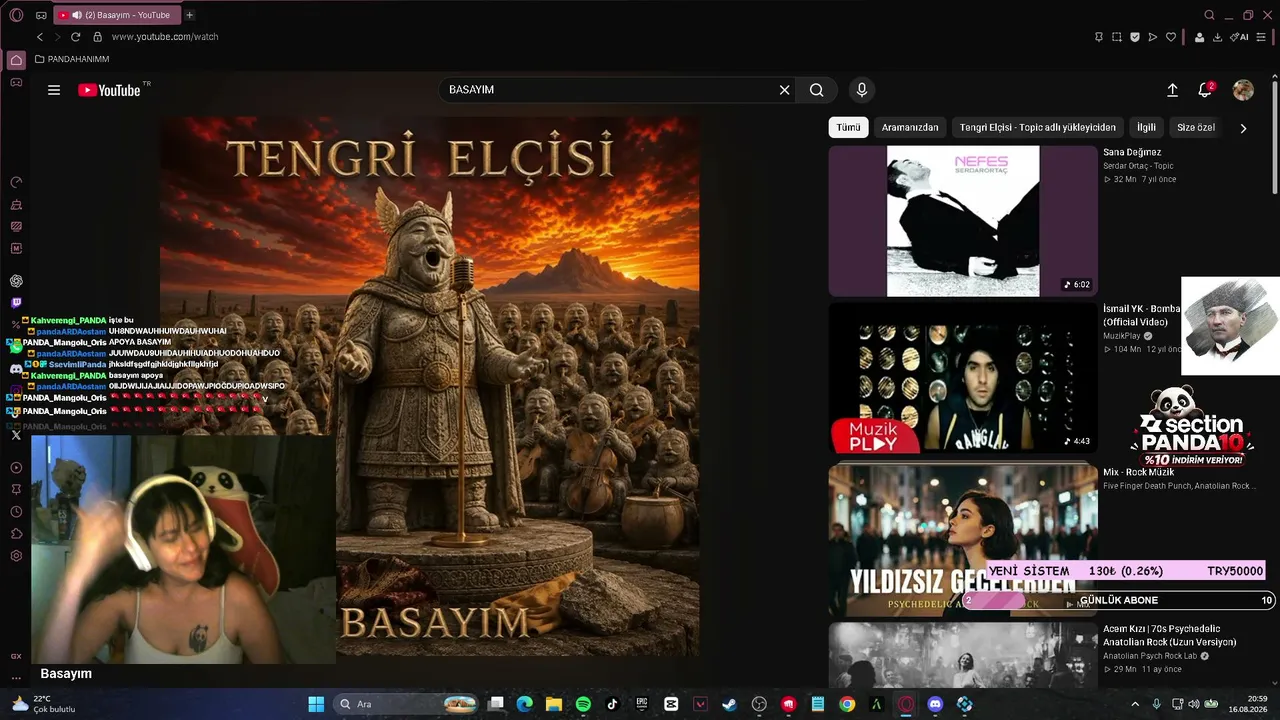Image resolution: width=1280 pixels, height=720 pixels.
Task: Clear the BASAYIM search text
Action: tap(784, 90)
